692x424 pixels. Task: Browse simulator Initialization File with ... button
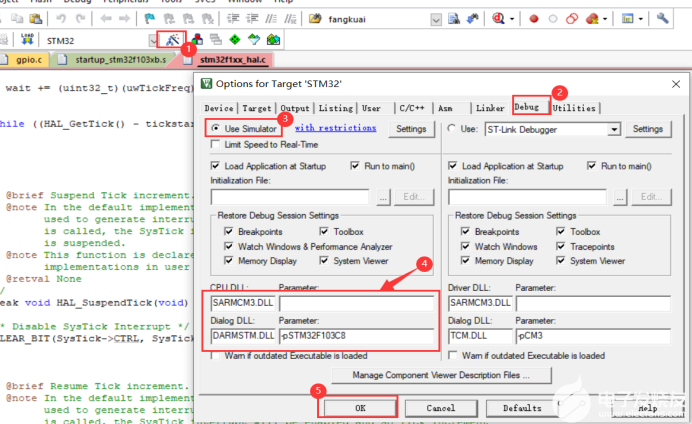[383, 197]
